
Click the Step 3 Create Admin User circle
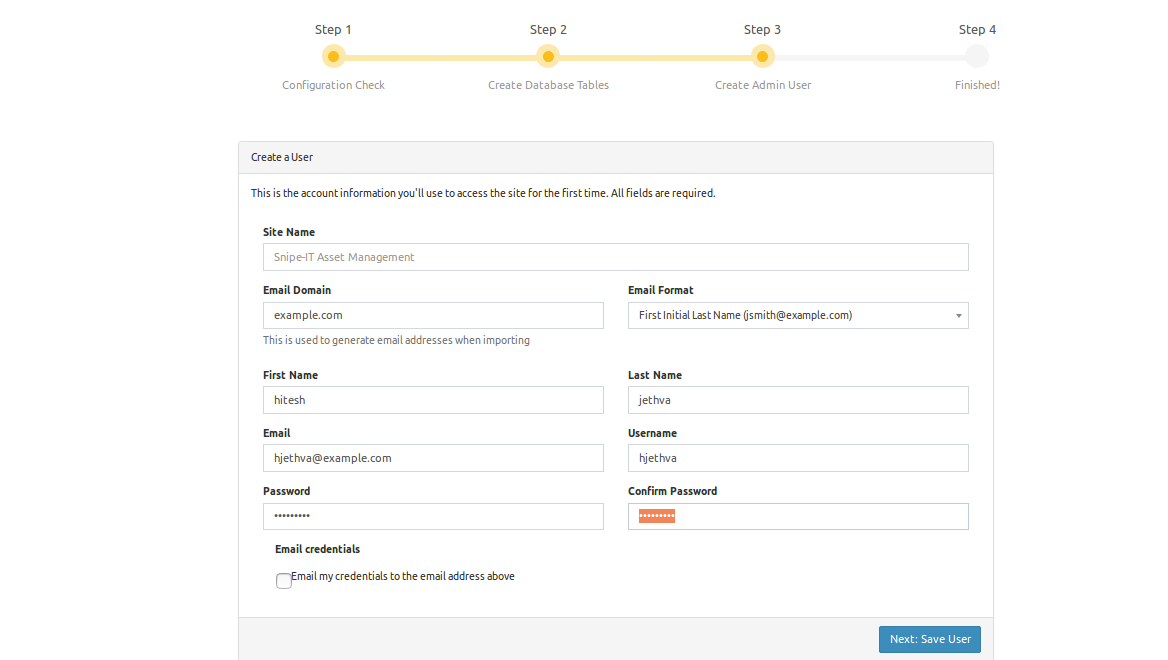coord(762,57)
